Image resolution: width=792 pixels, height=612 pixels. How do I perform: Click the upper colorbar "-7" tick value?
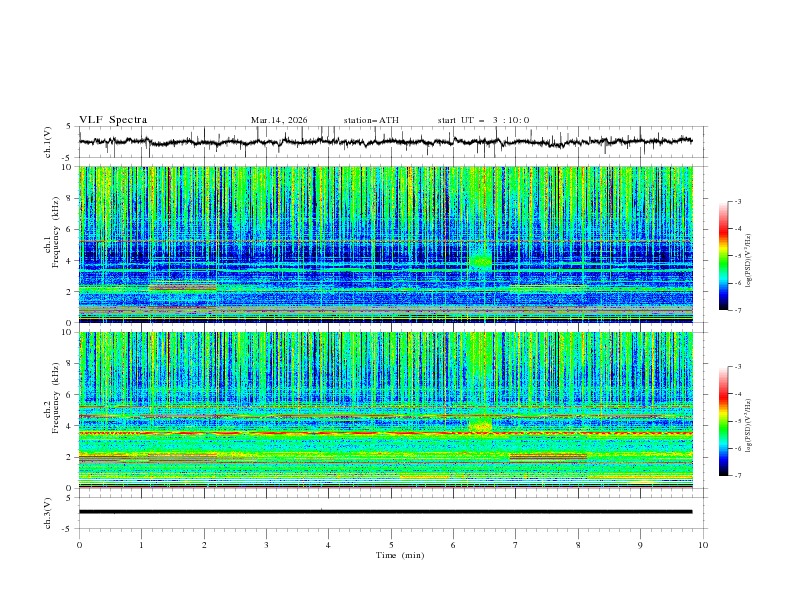tap(738, 310)
